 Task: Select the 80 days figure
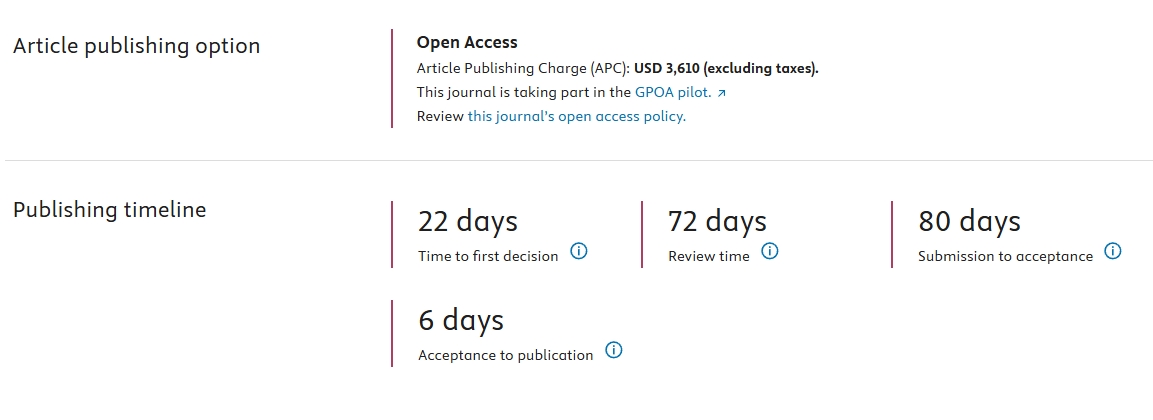[969, 221]
